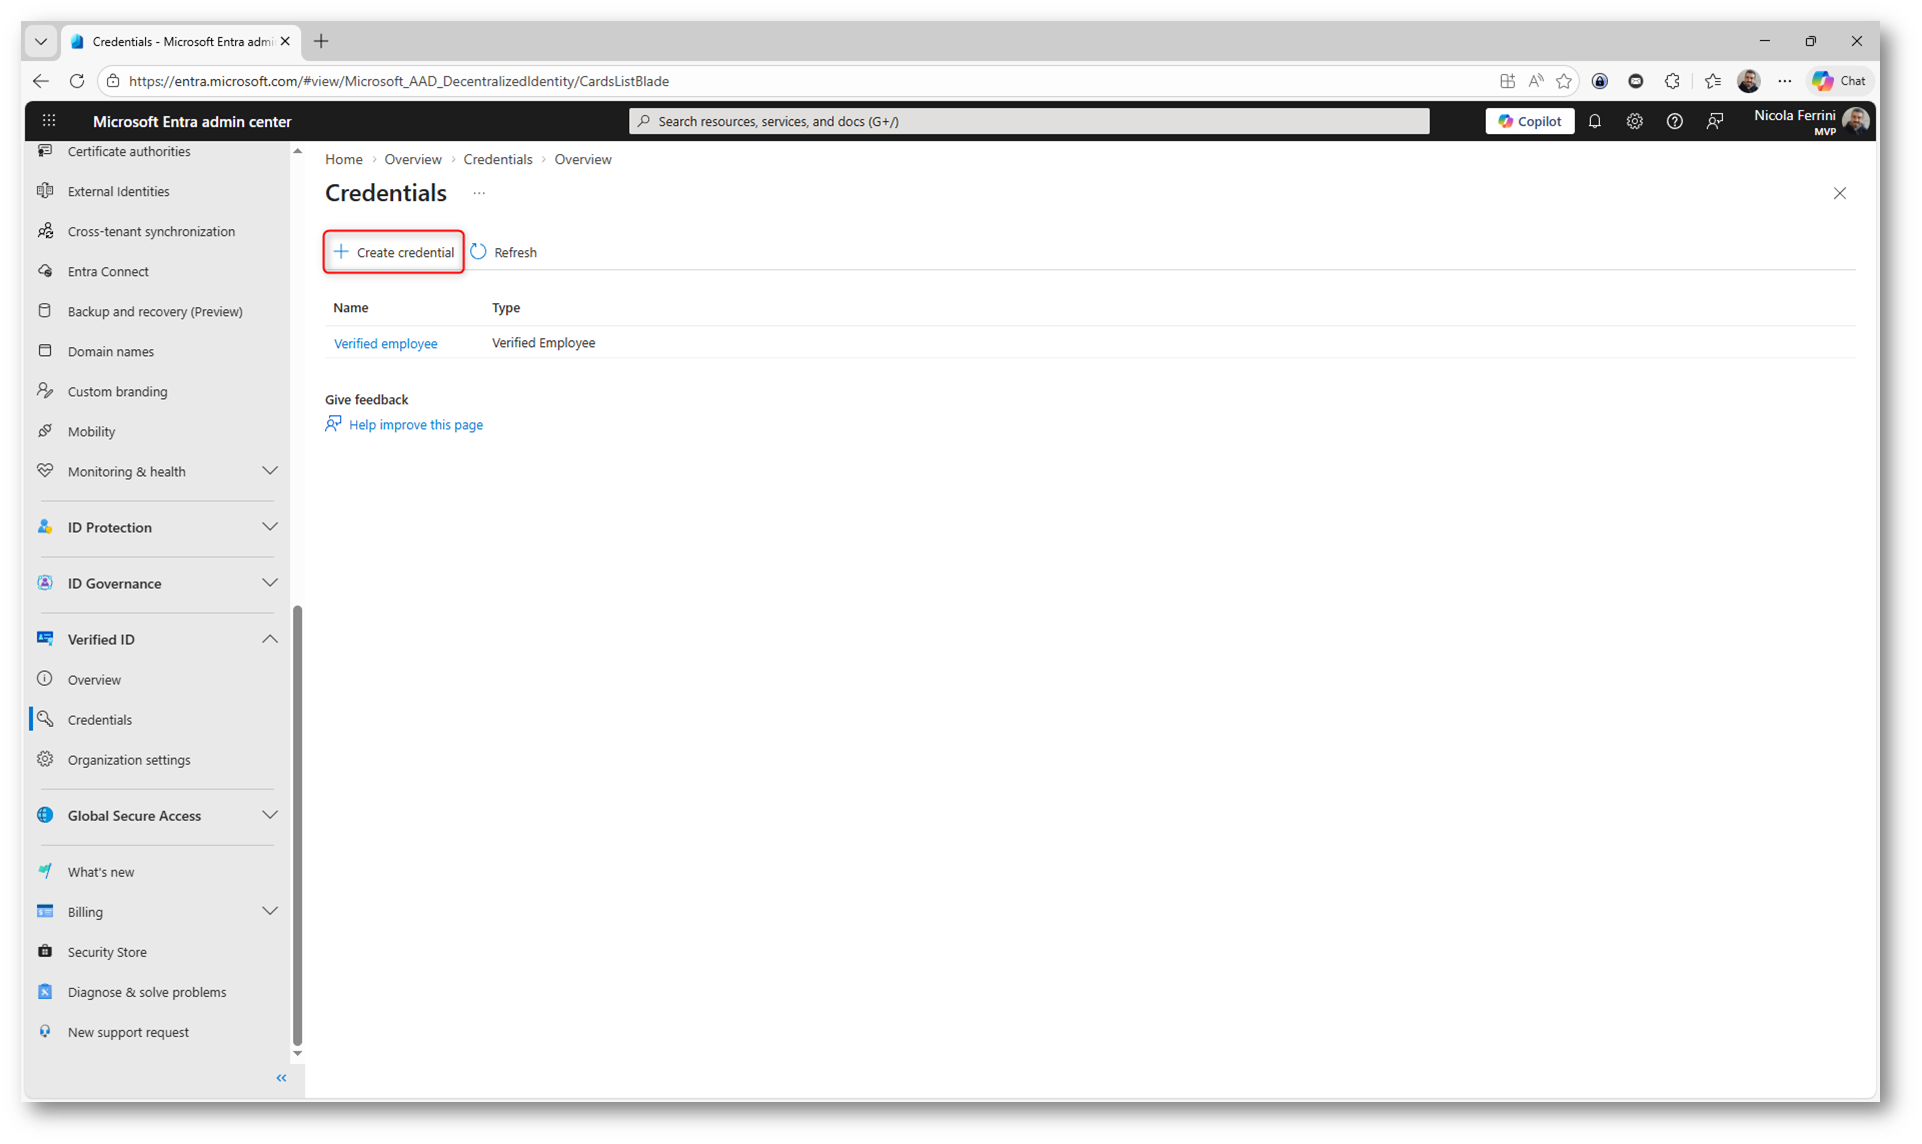Open the app launcher waffle icon
The height and width of the screenshot is (1144, 1922).
click(49, 121)
